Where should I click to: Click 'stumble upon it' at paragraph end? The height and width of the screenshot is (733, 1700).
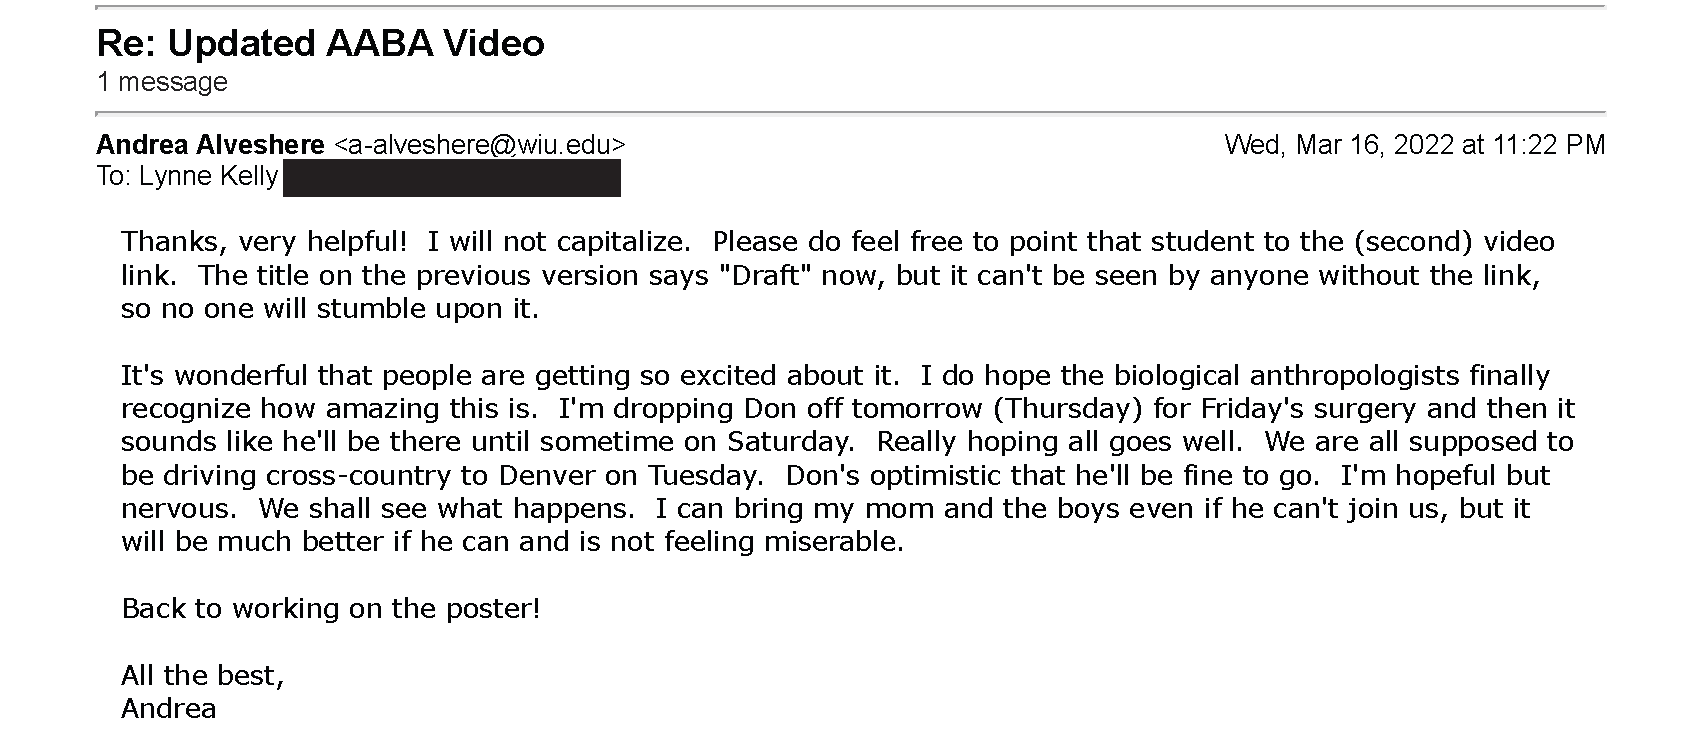pos(428,309)
